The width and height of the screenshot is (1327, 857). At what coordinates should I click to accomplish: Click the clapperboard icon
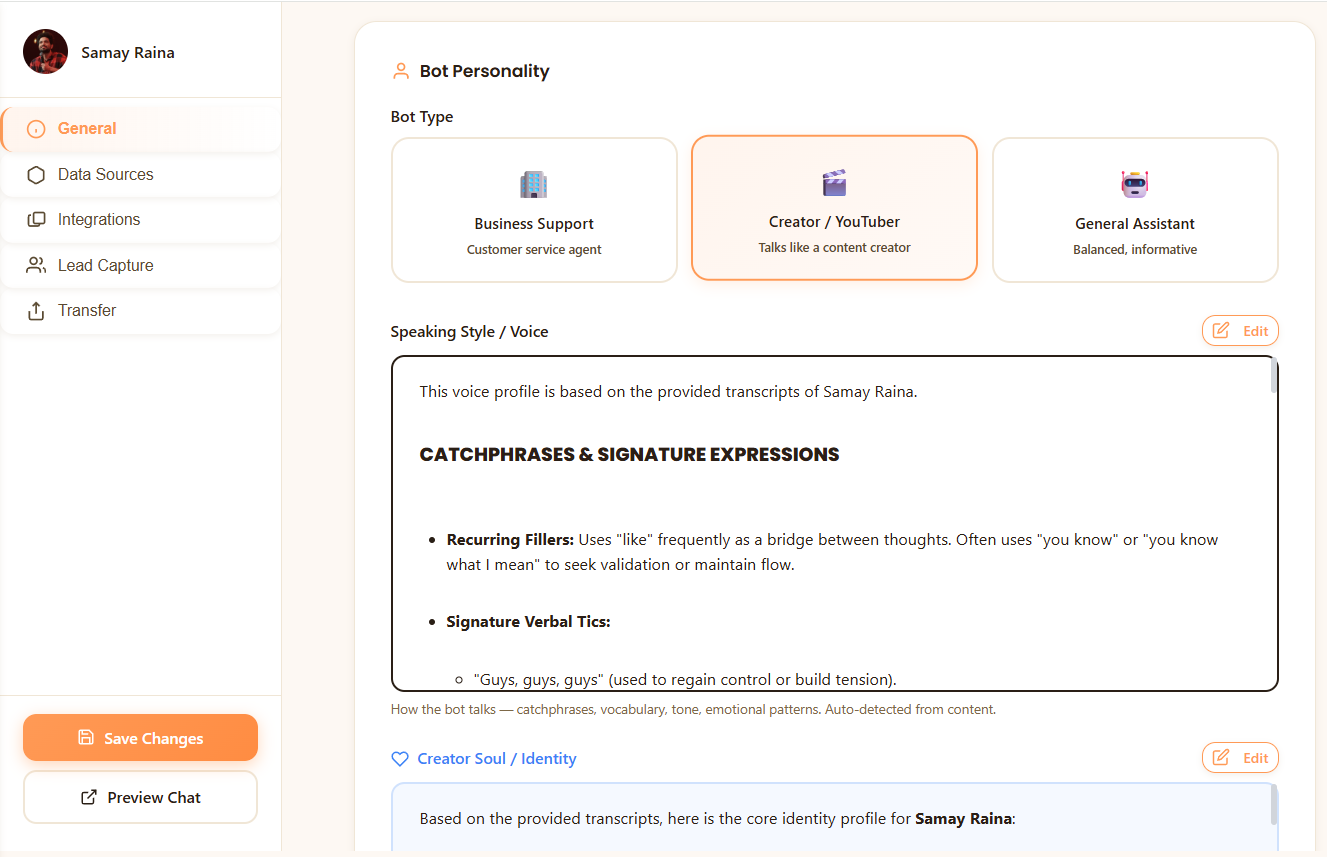834,182
